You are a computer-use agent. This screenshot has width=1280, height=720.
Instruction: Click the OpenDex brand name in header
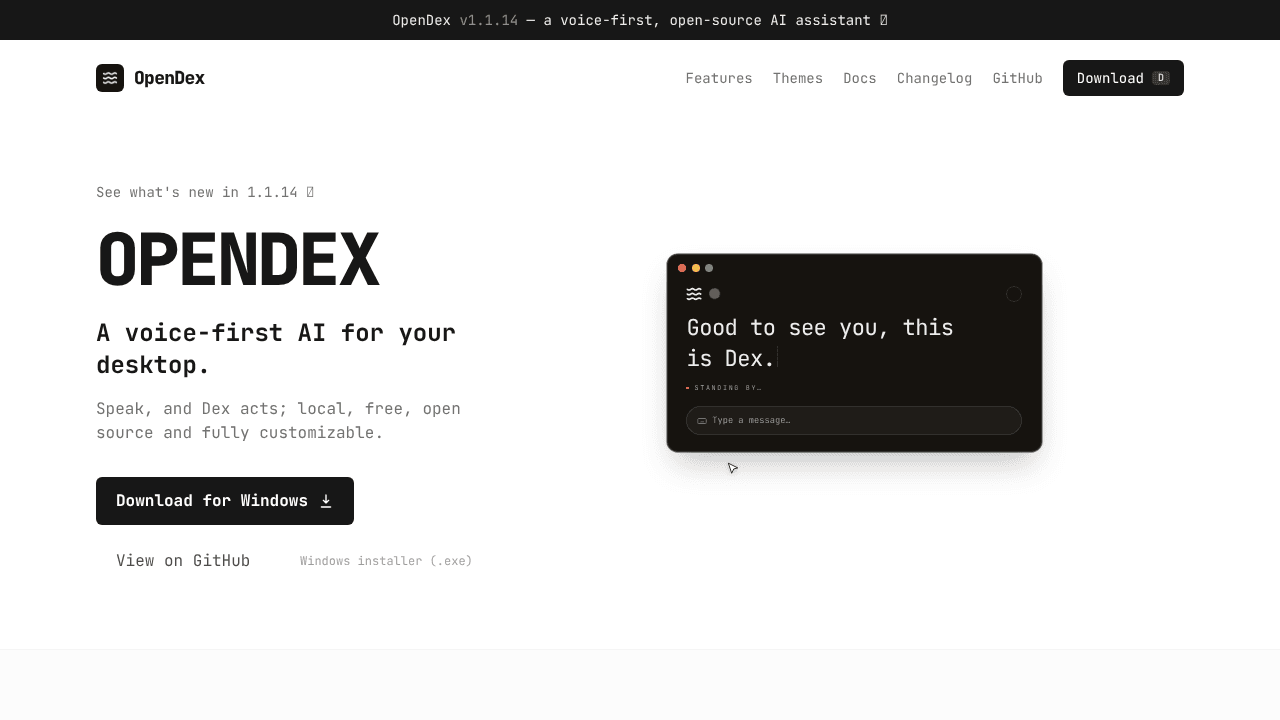pyautogui.click(x=169, y=78)
